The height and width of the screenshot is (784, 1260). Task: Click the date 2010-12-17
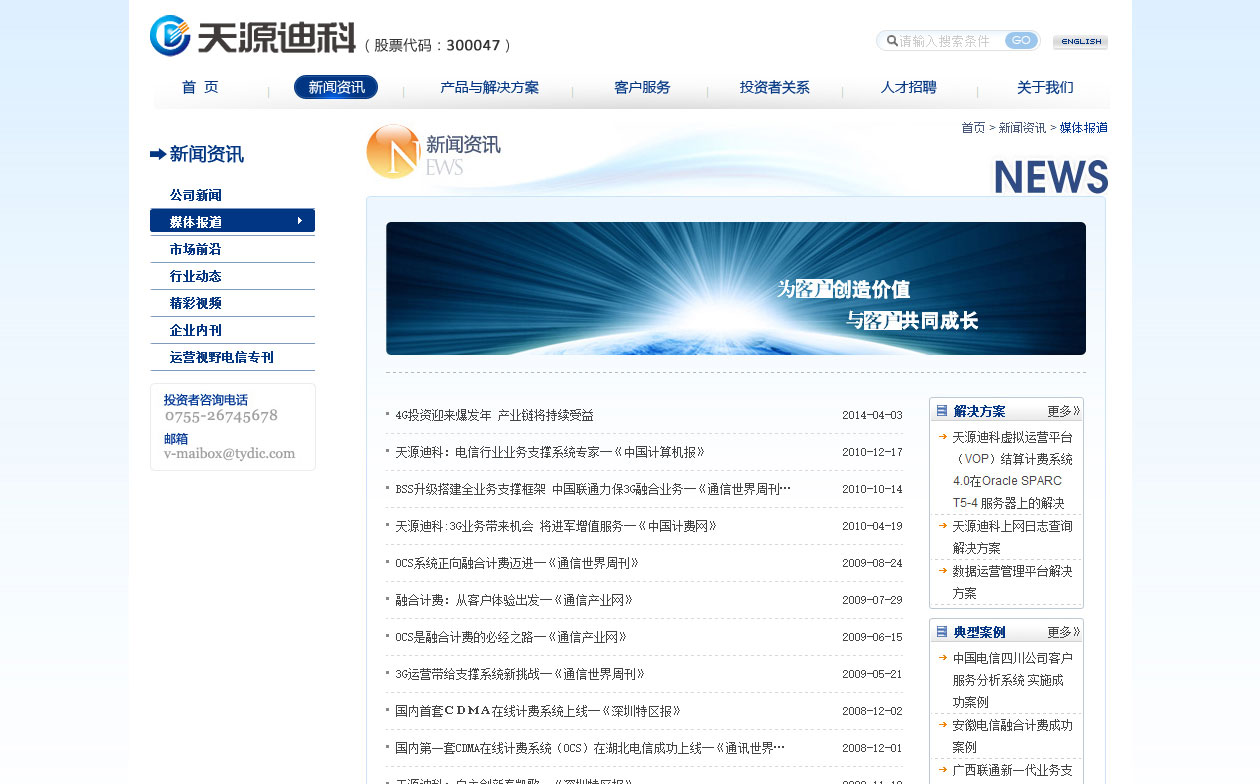[872, 452]
